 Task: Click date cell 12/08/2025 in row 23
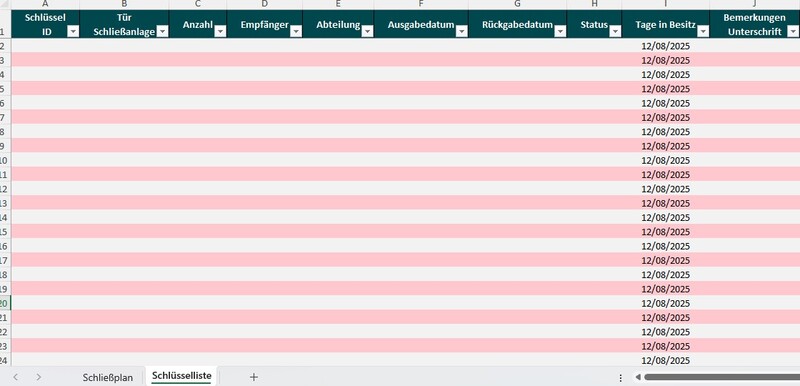pyautogui.click(x=665, y=346)
